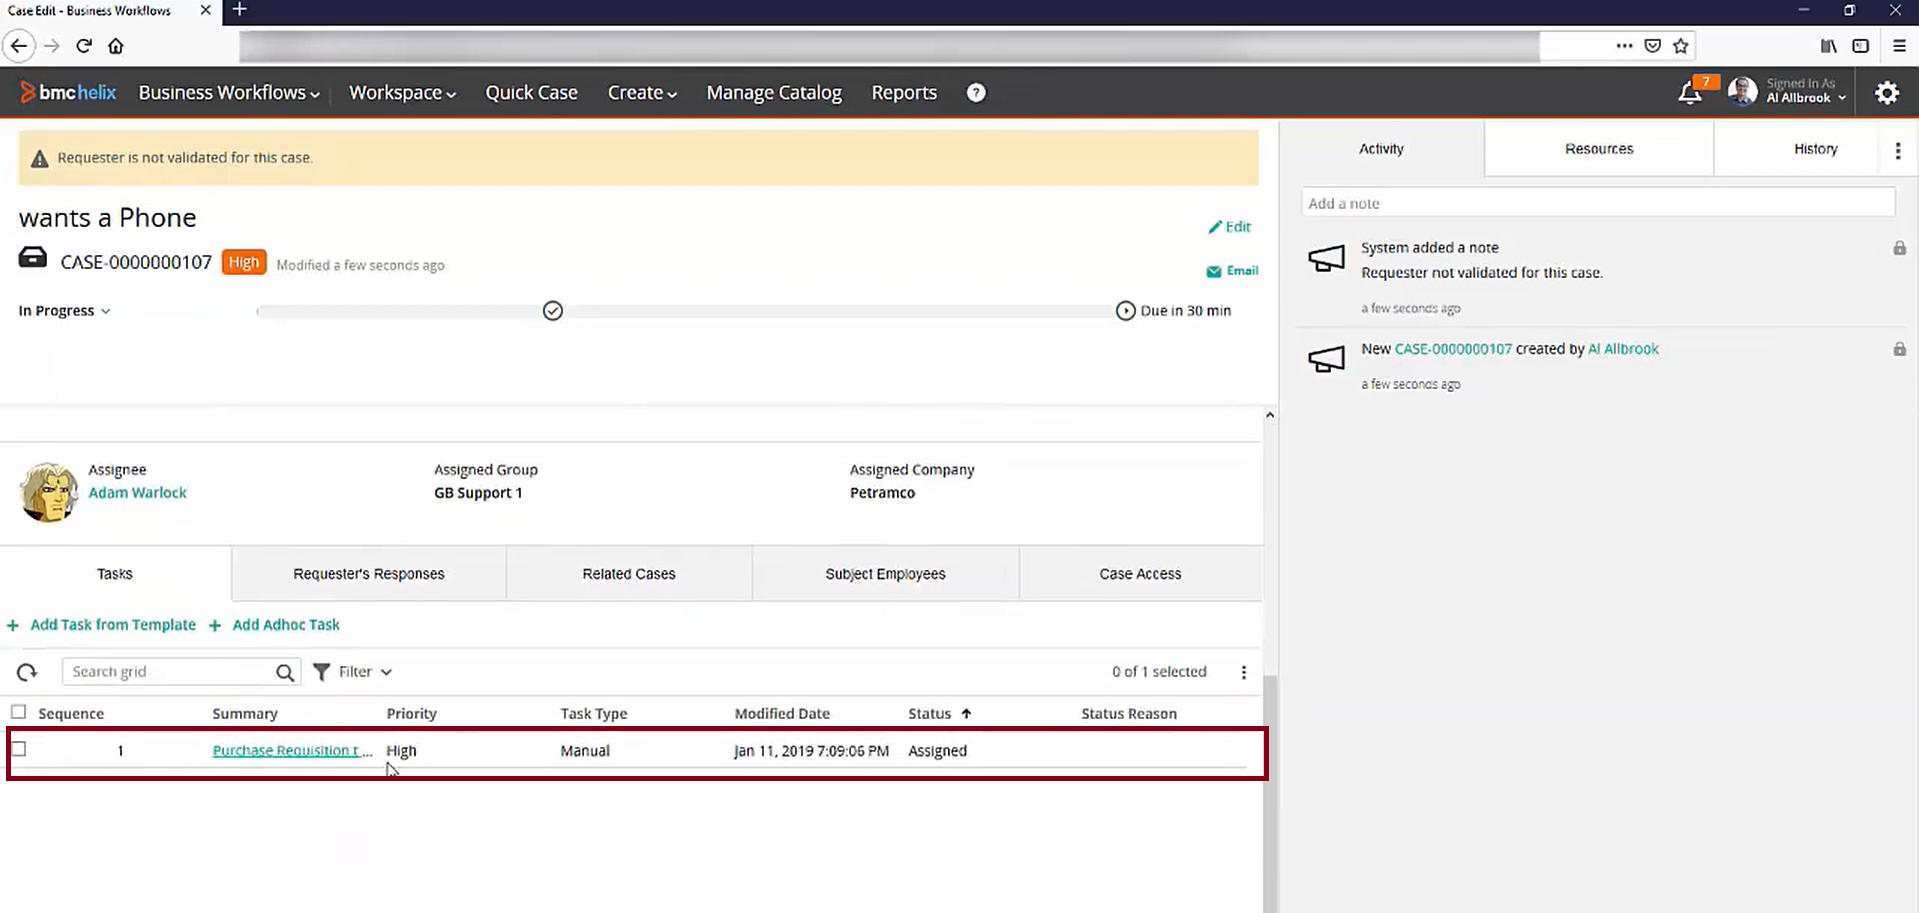Viewport: 1919px width, 913px height.
Task: Click the BMC Helix logo
Action: pyautogui.click(x=68, y=93)
